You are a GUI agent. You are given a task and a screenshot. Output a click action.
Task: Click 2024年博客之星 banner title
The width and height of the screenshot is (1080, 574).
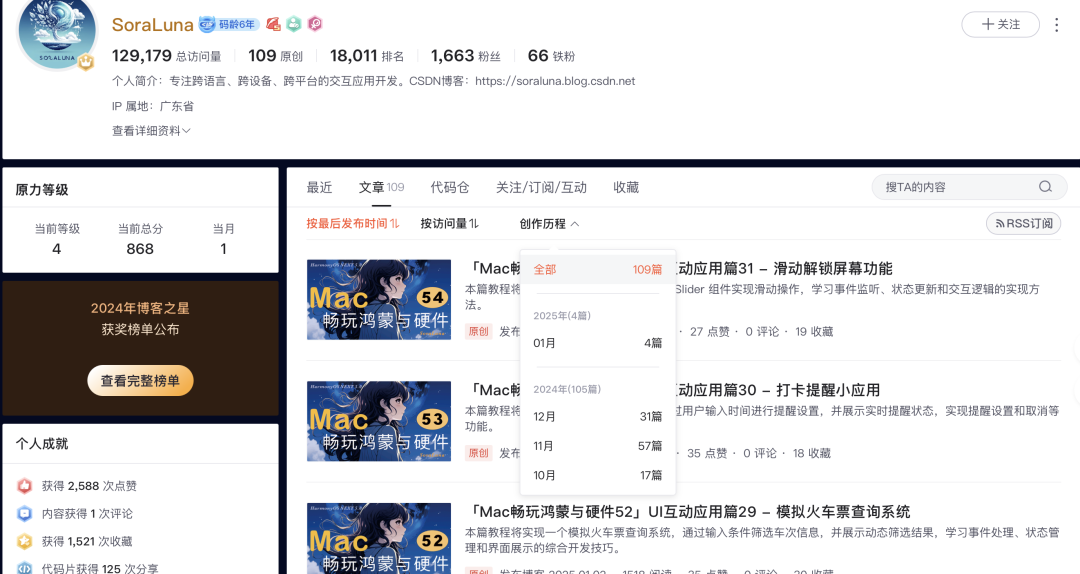pos(140,308)
